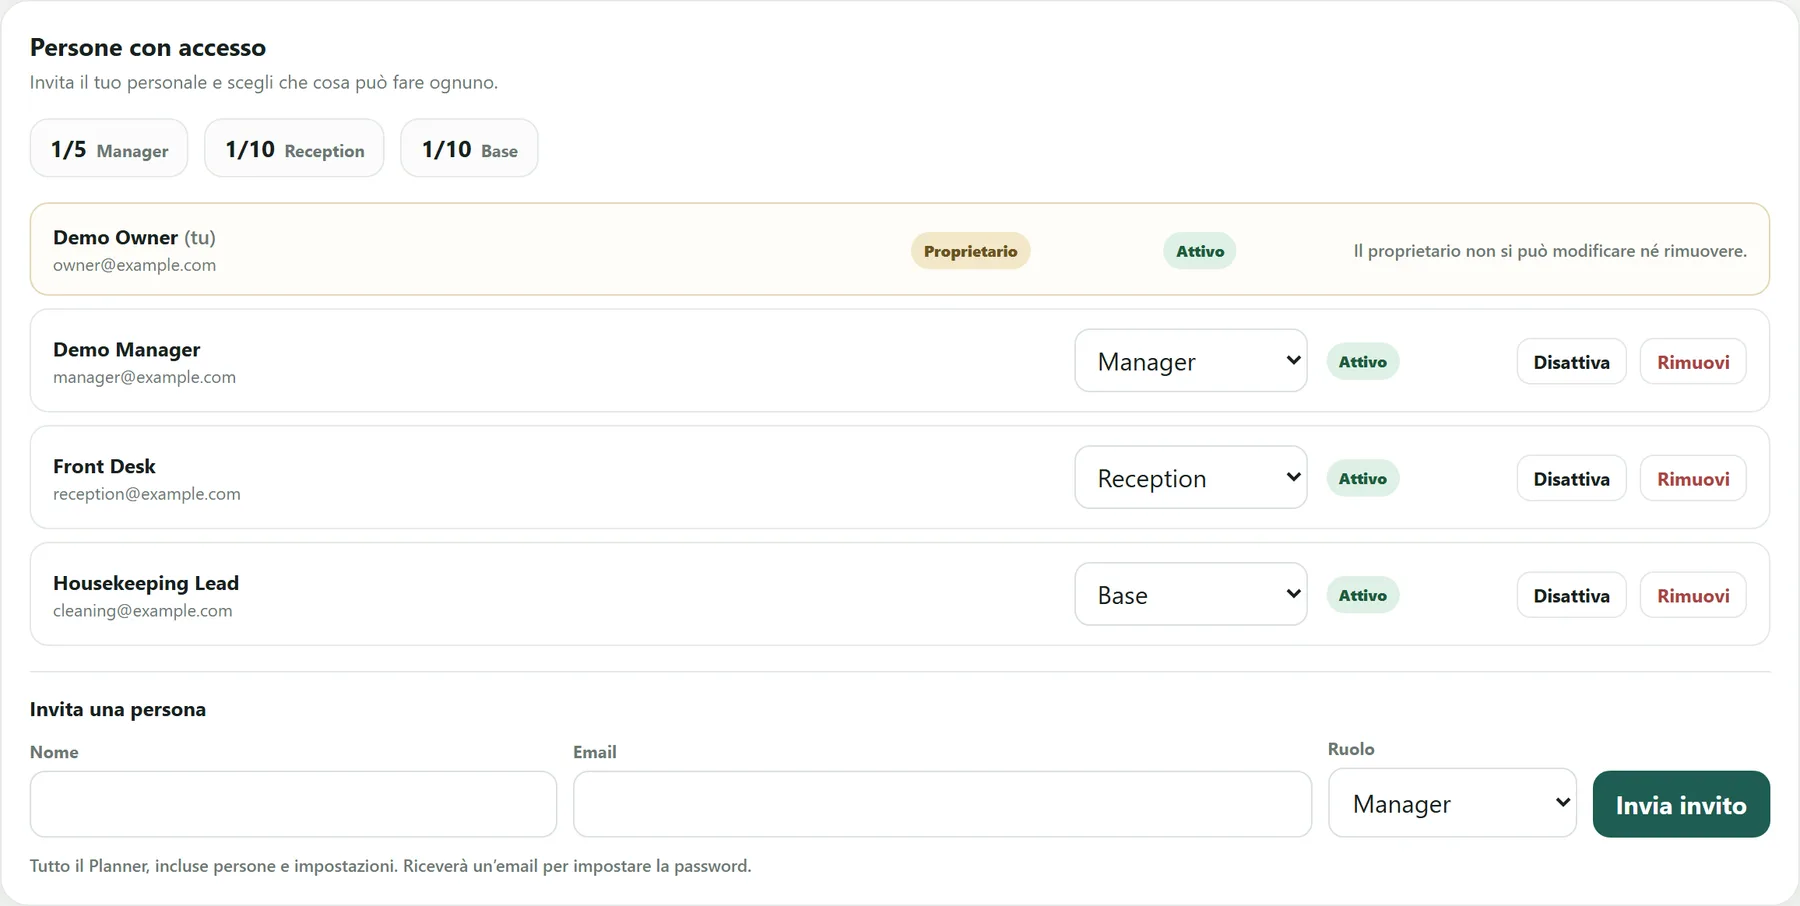Remove Housekeeping Lead with Rimuovi
This screenshot has height=906, width=1800.
(1693, 596)
